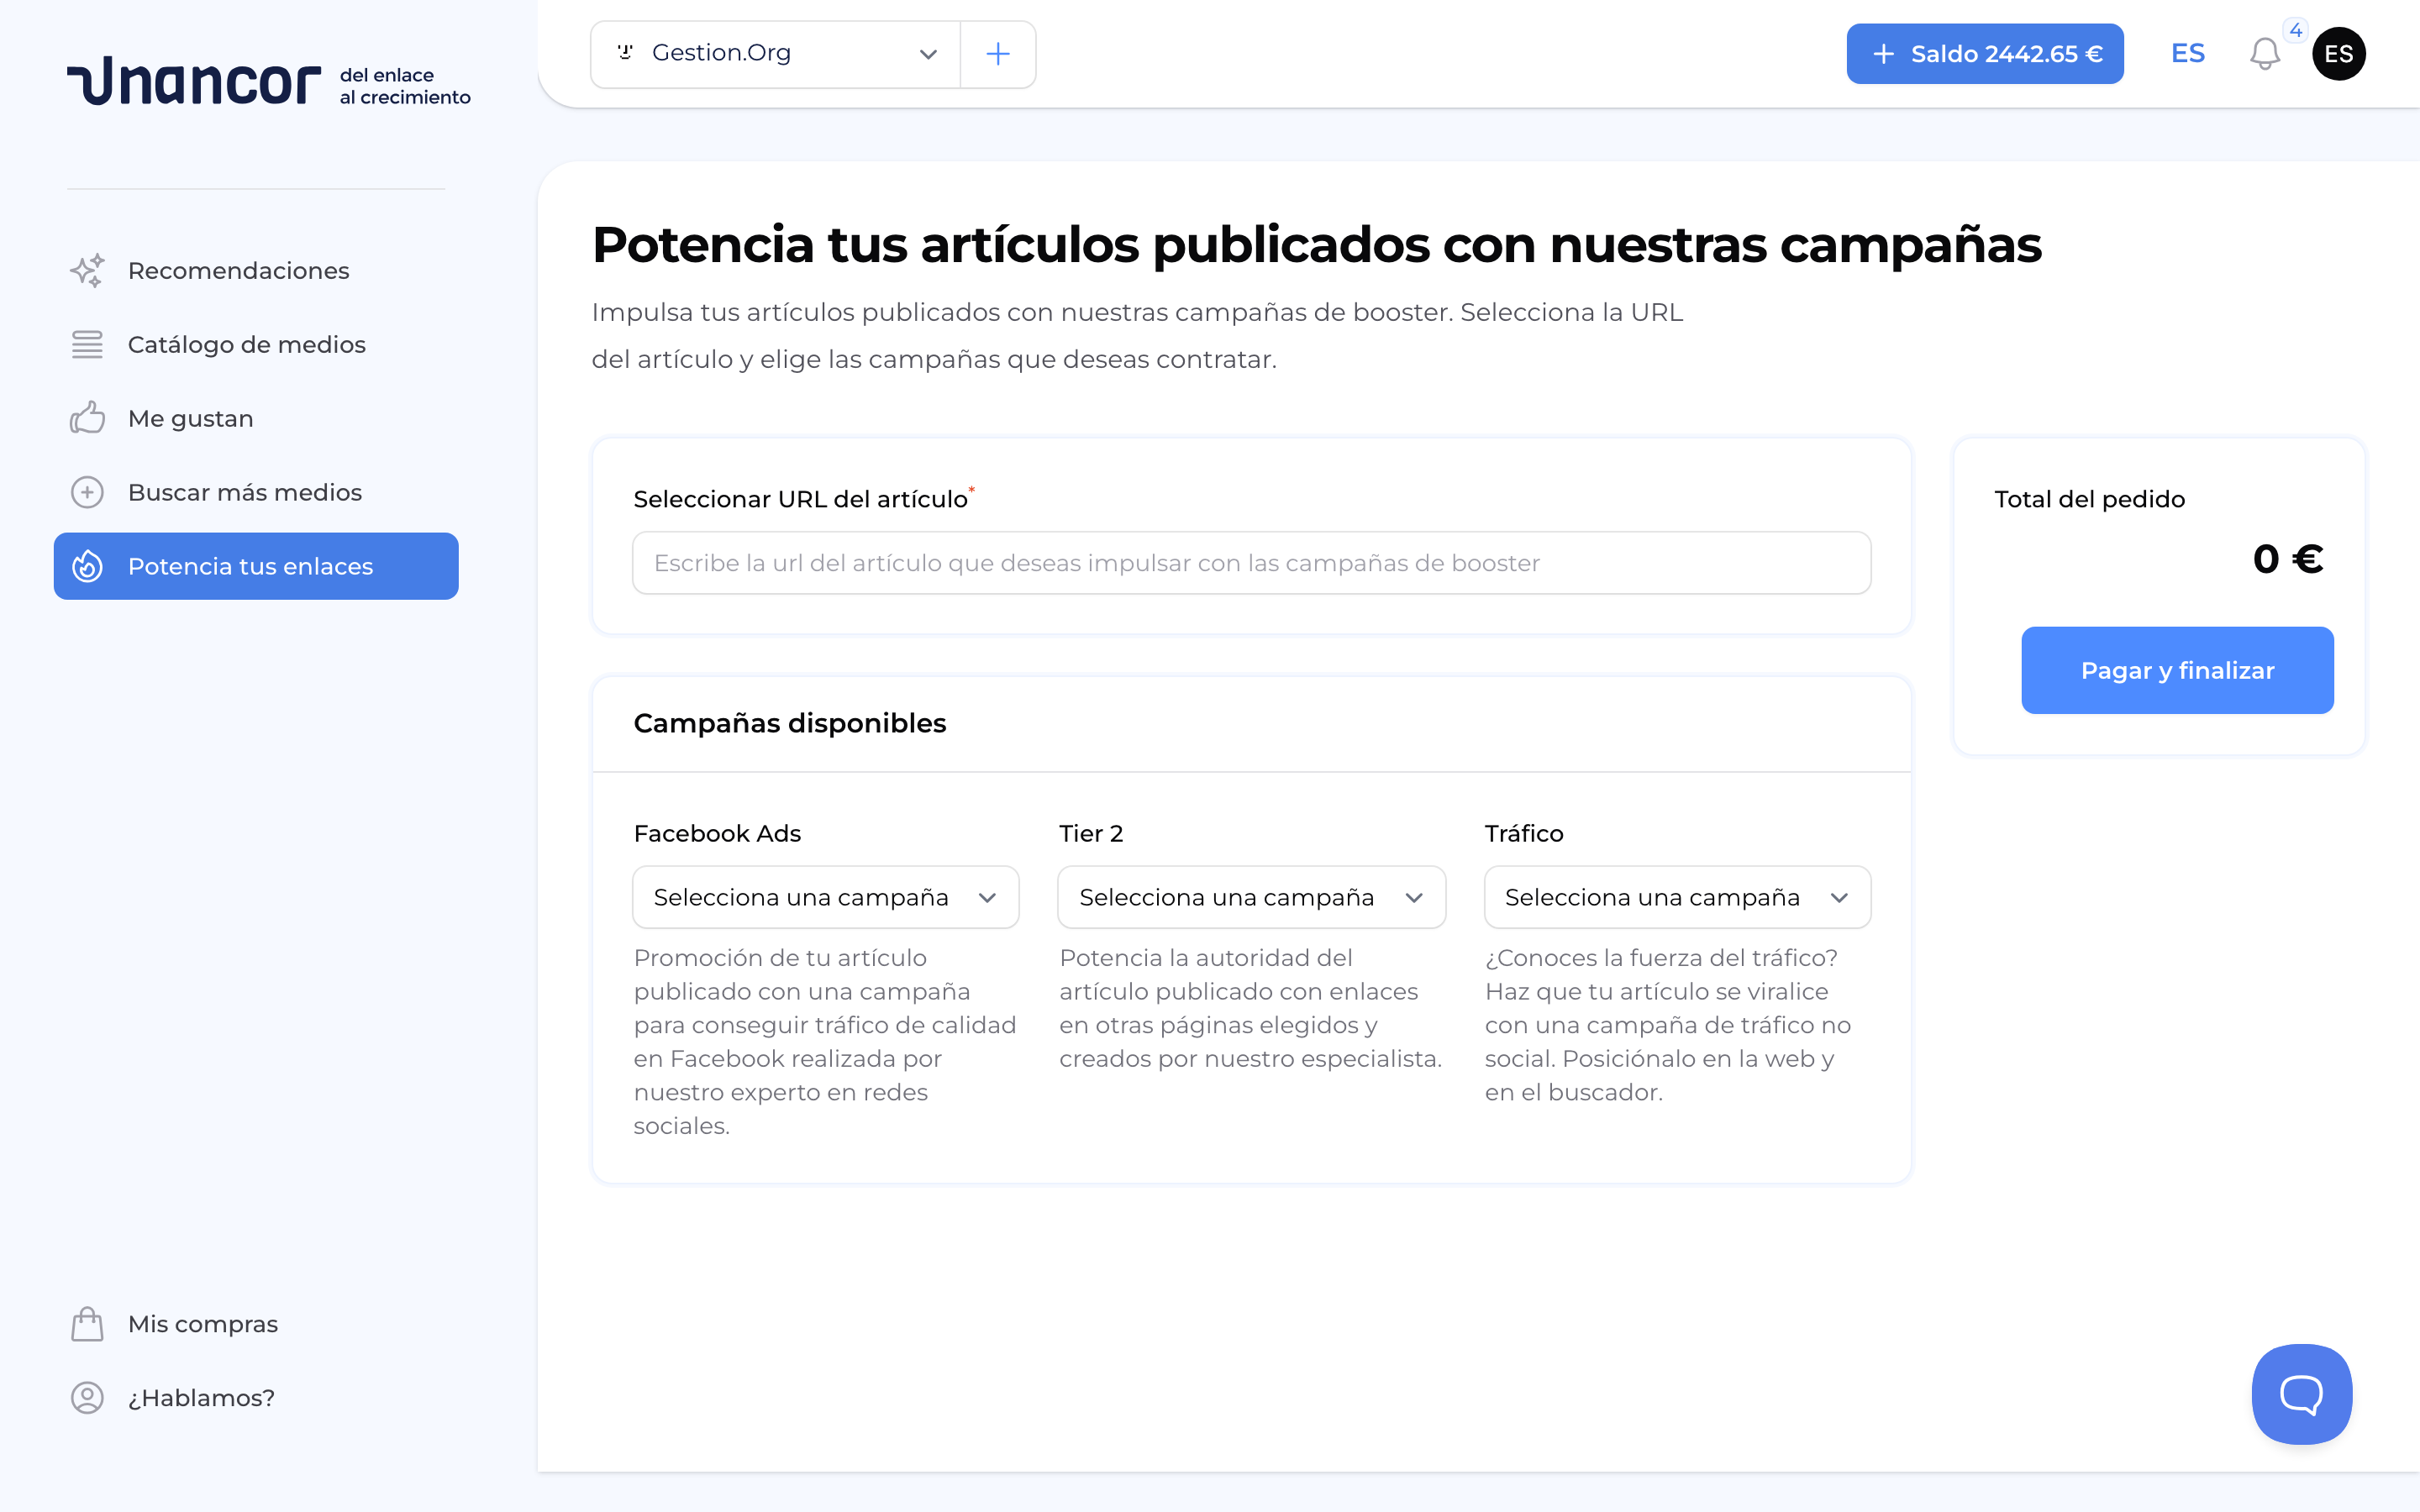Click the Me gustan thumbs-up icon
Viewport: 2420px width, 1512px height.
click(x=88, y=418)
